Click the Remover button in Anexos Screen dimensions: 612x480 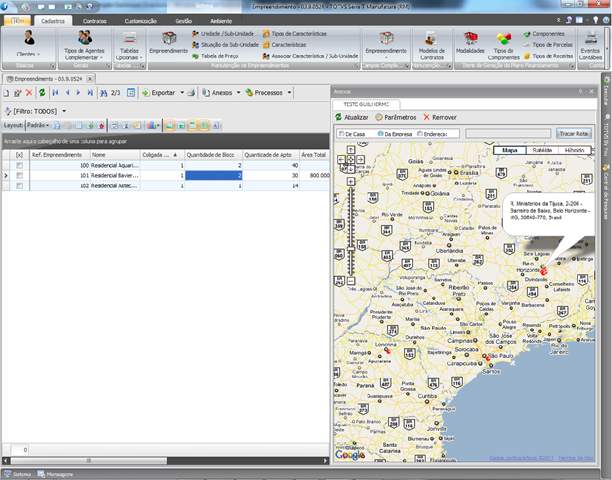tap(440, 117)
